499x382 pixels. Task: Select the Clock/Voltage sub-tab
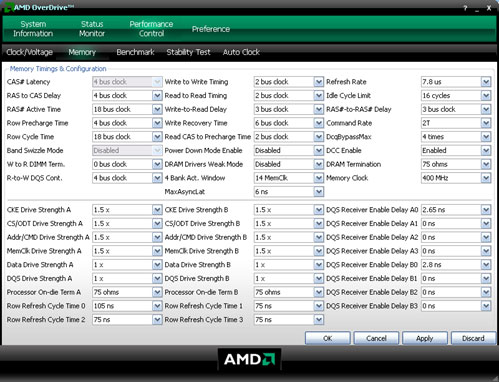tap(30, 52)
